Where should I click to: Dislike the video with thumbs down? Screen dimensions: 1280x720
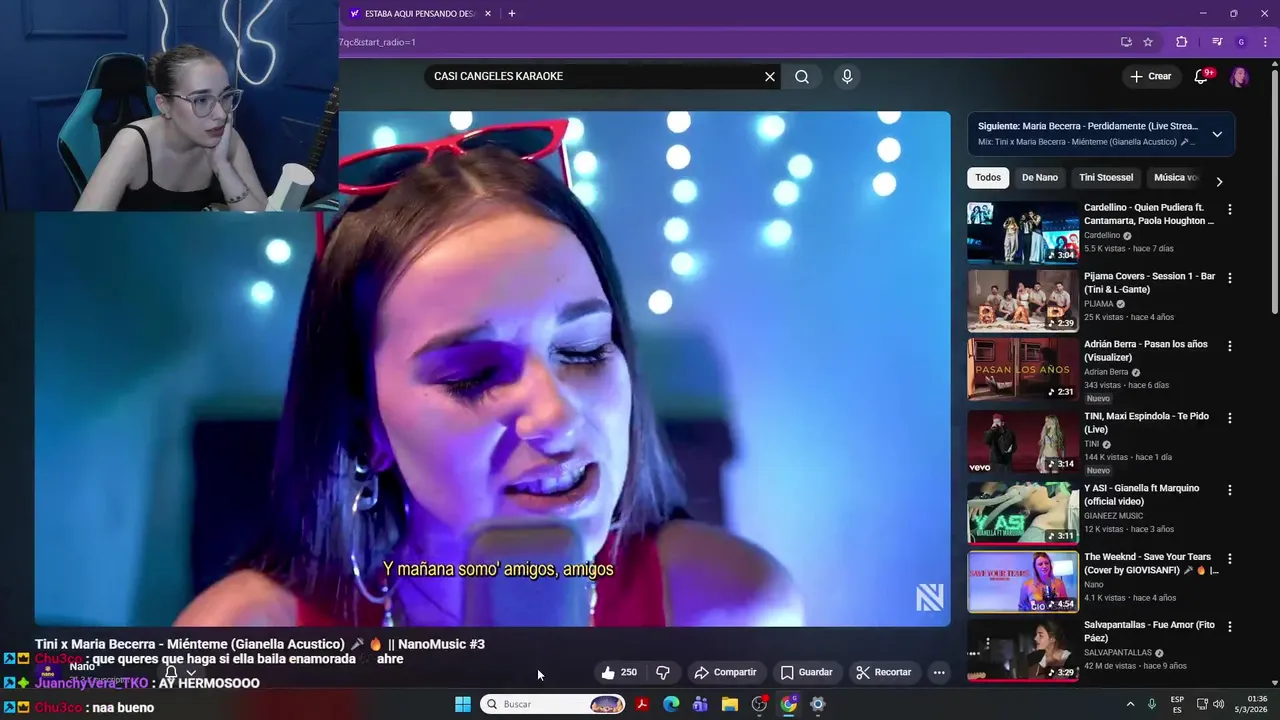[662, 672]
